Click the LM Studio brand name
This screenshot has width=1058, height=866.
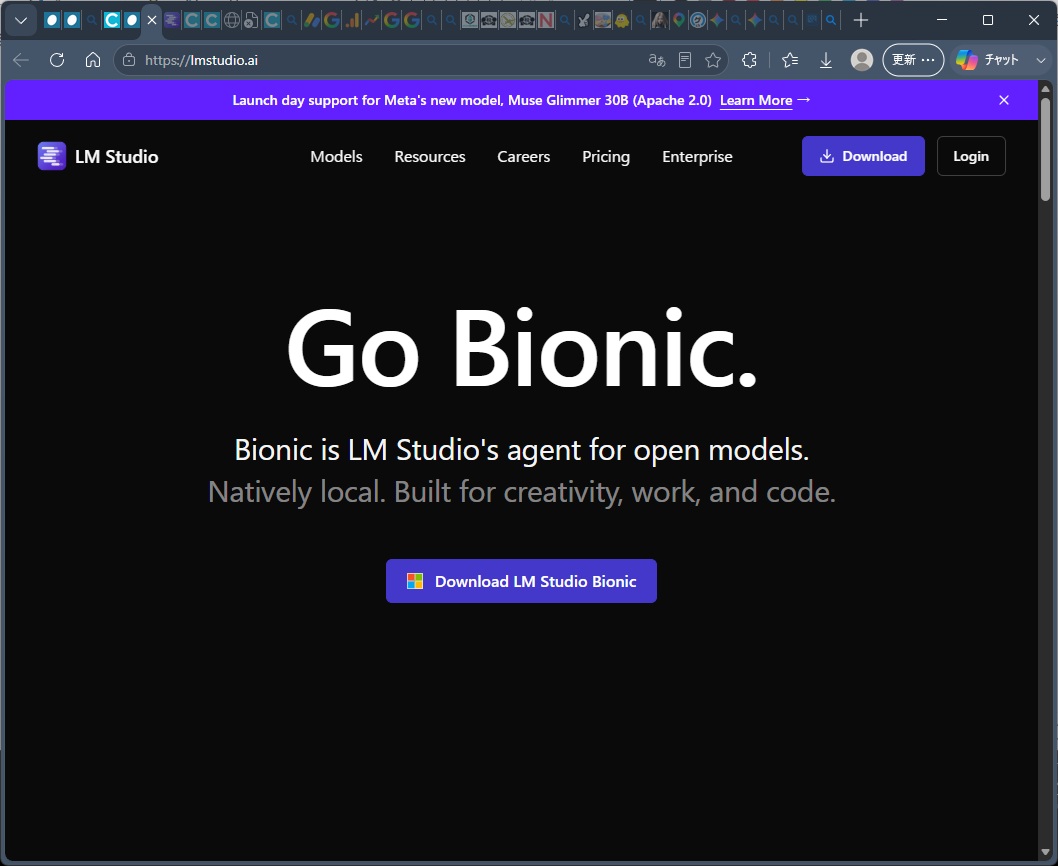click(117, 157)
